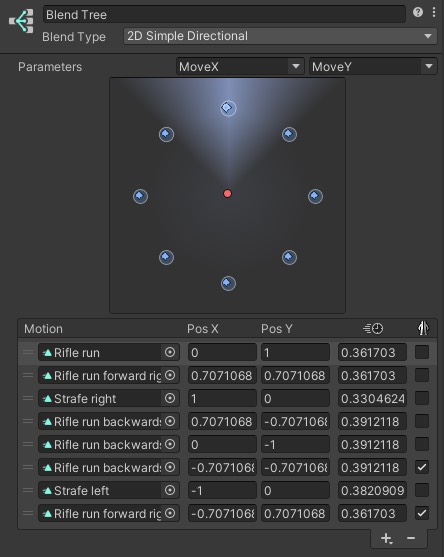Add a new motion with plus button

386,539
